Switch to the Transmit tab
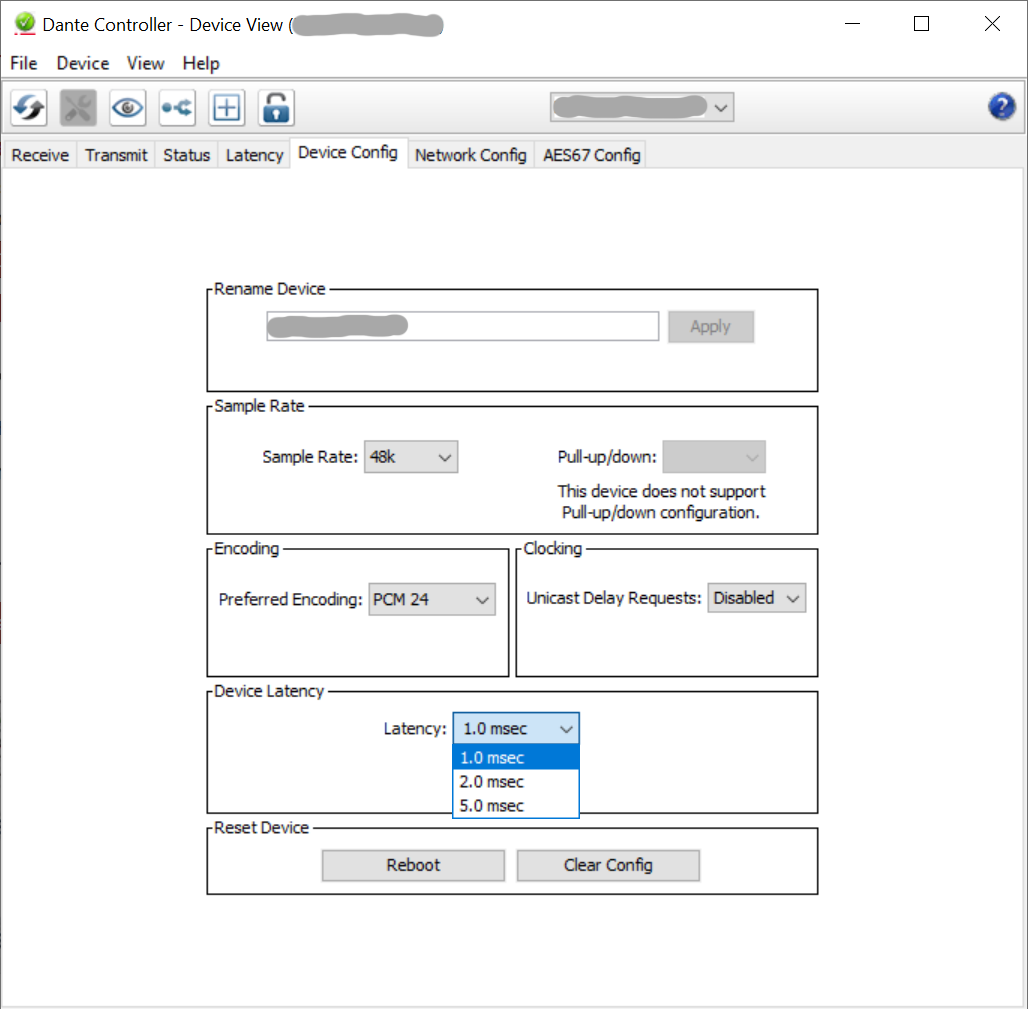The height and width of the screenshot is (1009, 1028). click(x=116, y=155)
